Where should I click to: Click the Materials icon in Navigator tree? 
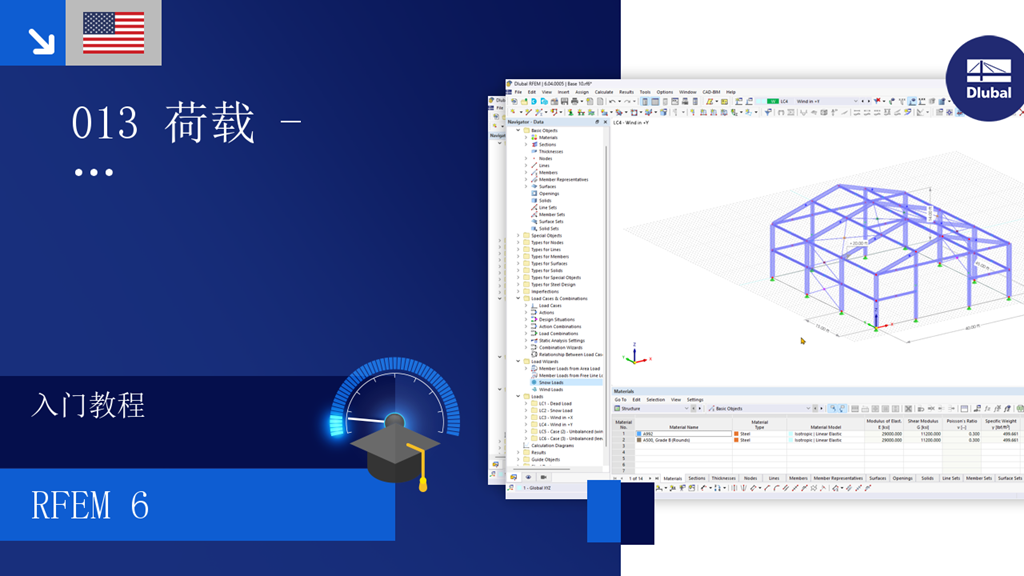point(534,137)
